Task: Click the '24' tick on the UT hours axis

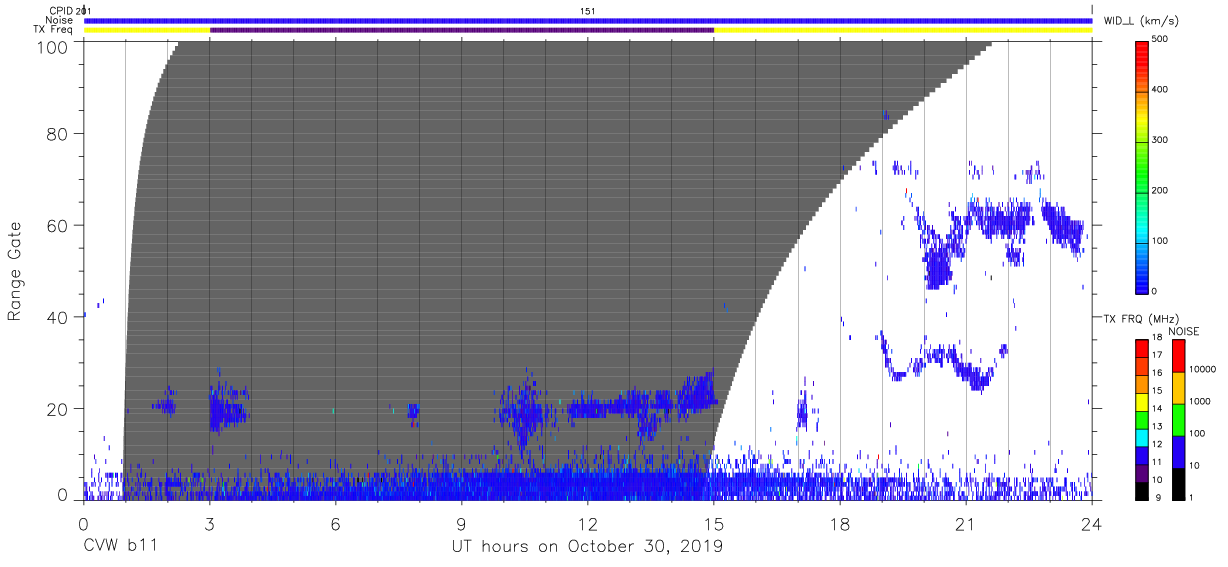Action: click(x=1092, y=523)
